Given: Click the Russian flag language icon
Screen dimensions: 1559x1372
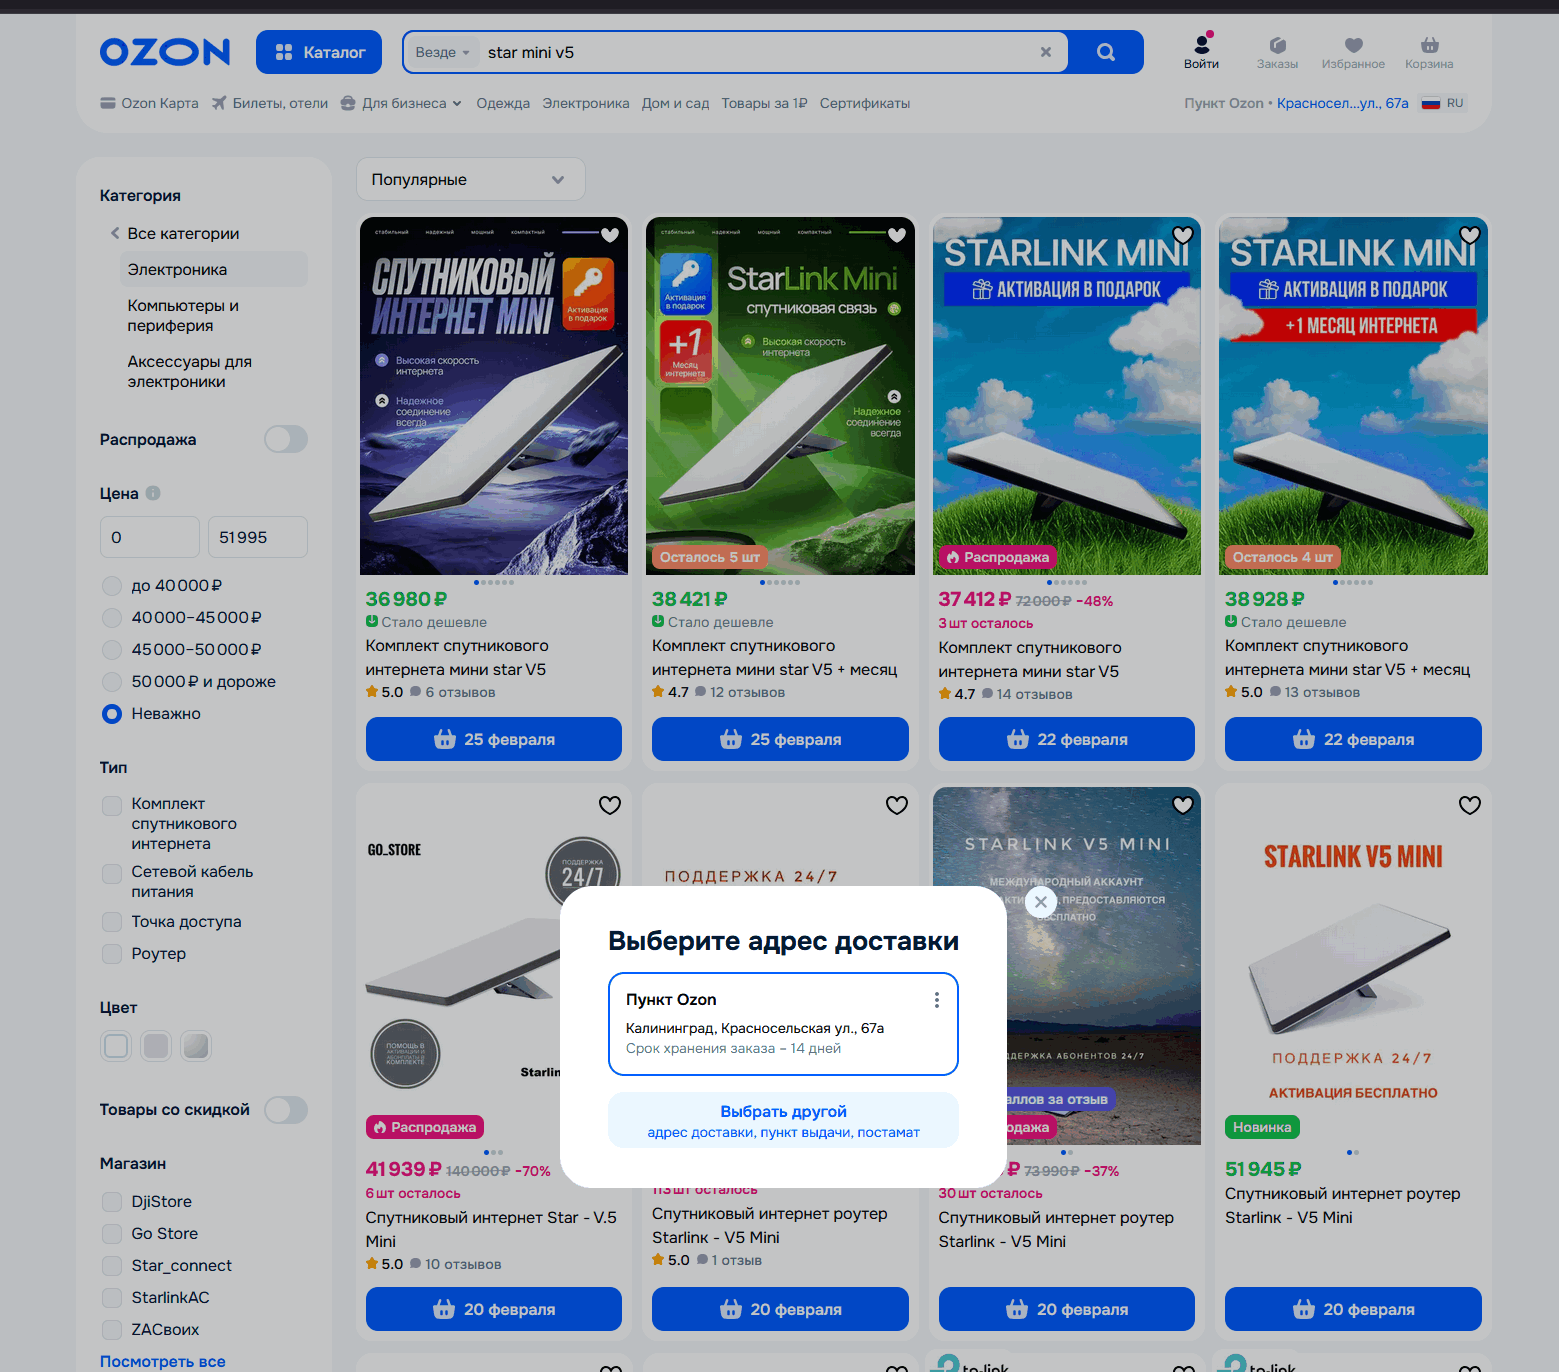Looking at the screenshot, I should (1431, 103).
